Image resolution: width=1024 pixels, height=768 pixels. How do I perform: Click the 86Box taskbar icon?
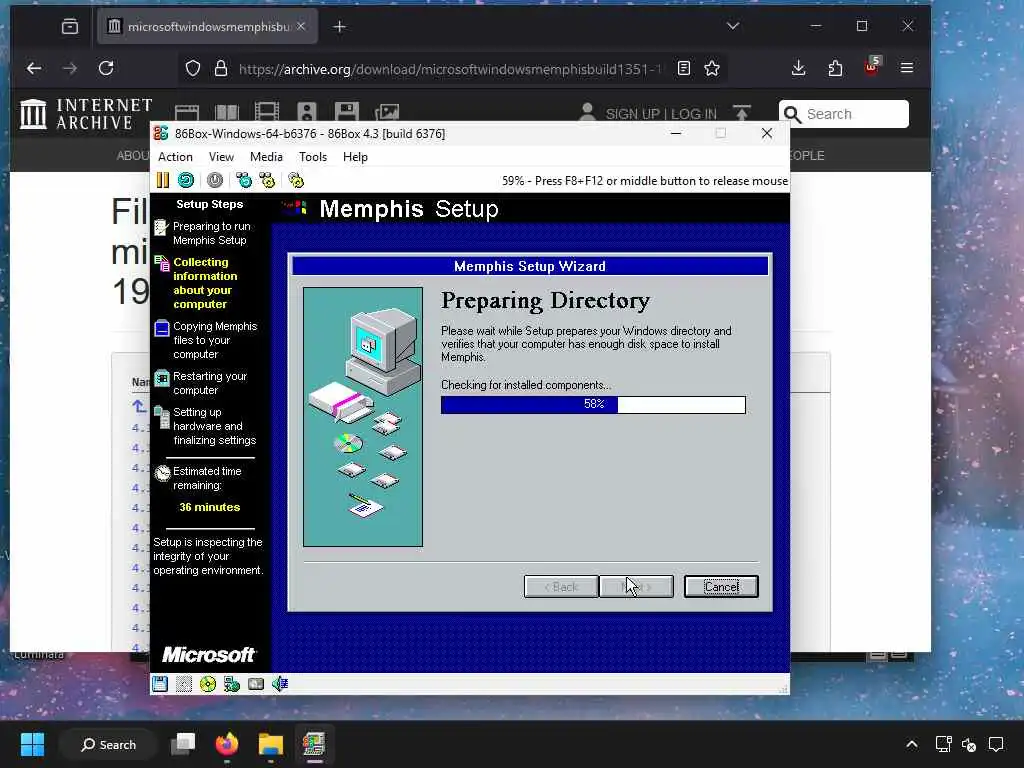point(314,744)
